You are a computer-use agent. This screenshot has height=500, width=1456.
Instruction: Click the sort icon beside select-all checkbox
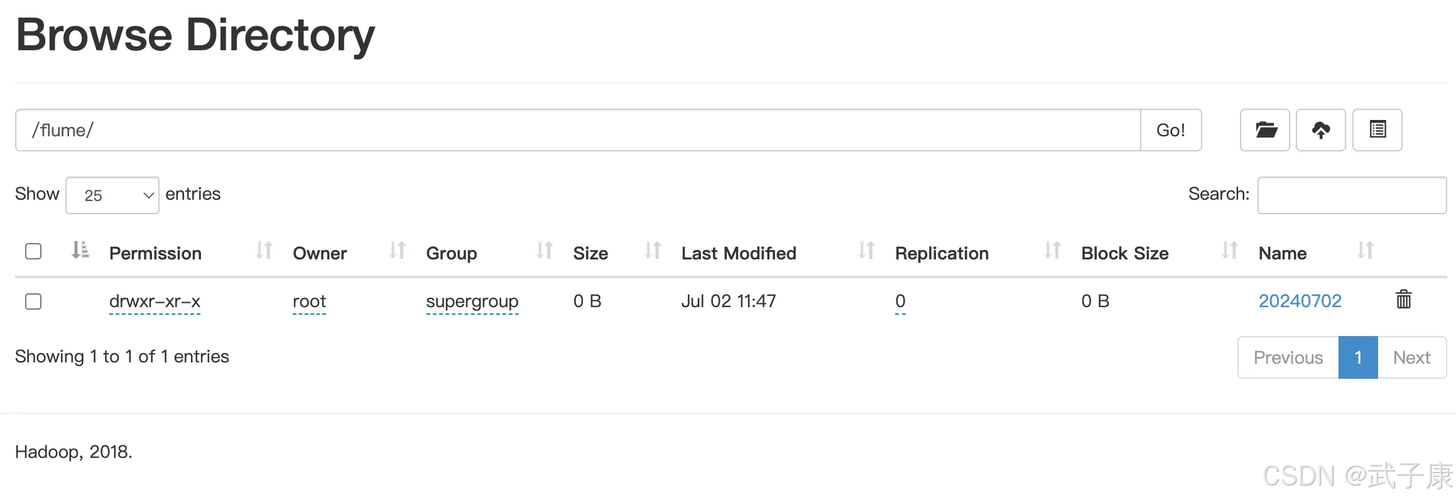point(81,251)
